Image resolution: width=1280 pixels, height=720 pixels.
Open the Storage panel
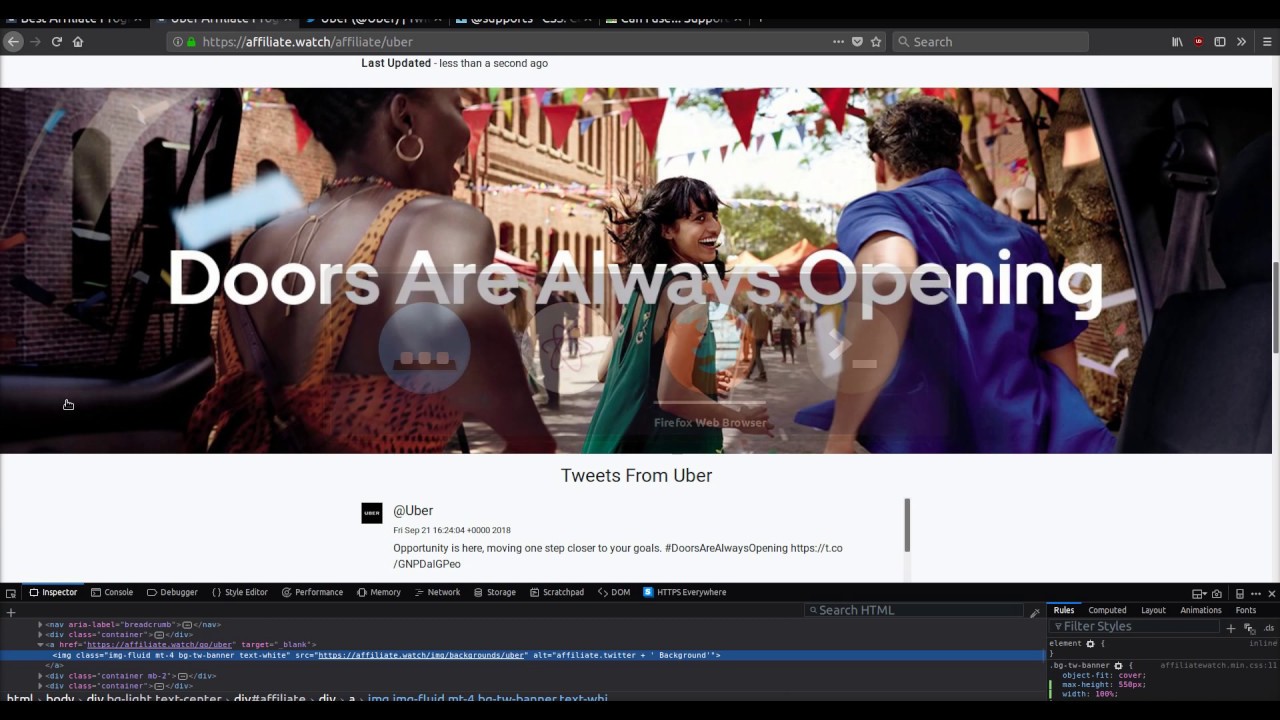click(x=494, y=593)
